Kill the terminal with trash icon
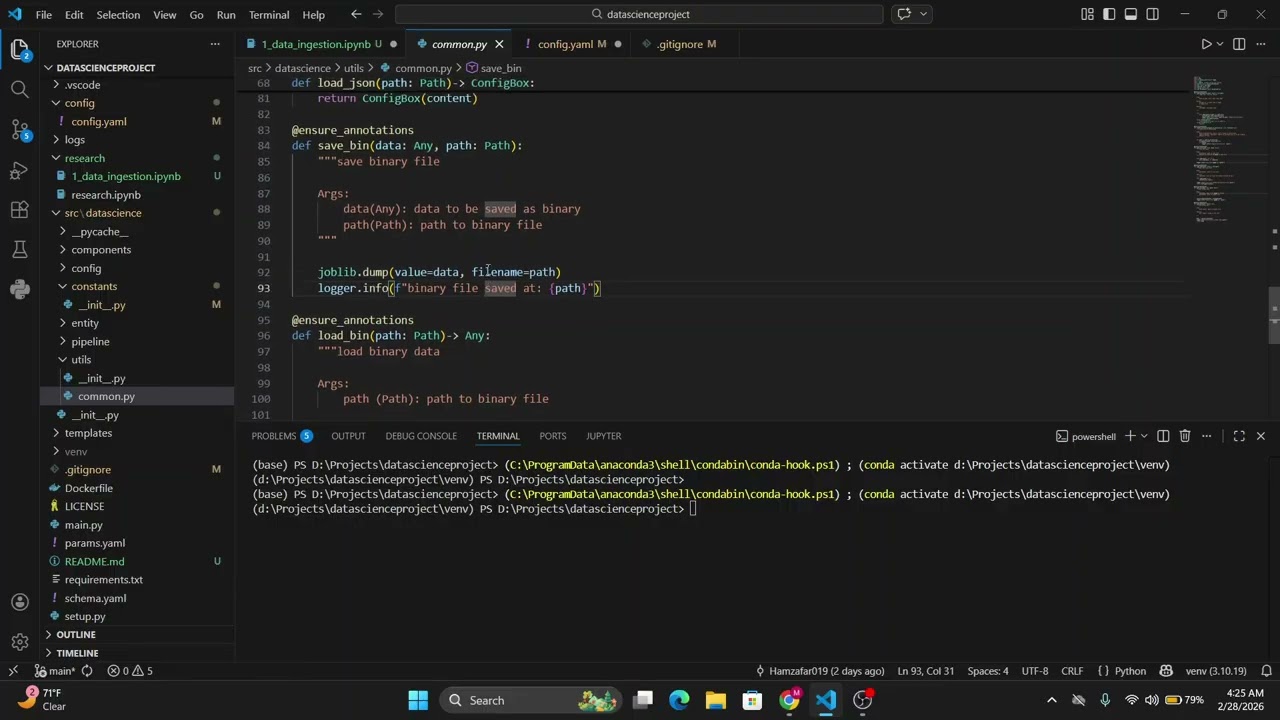Screen dimensions: 1280x720 coord(1185,436)
